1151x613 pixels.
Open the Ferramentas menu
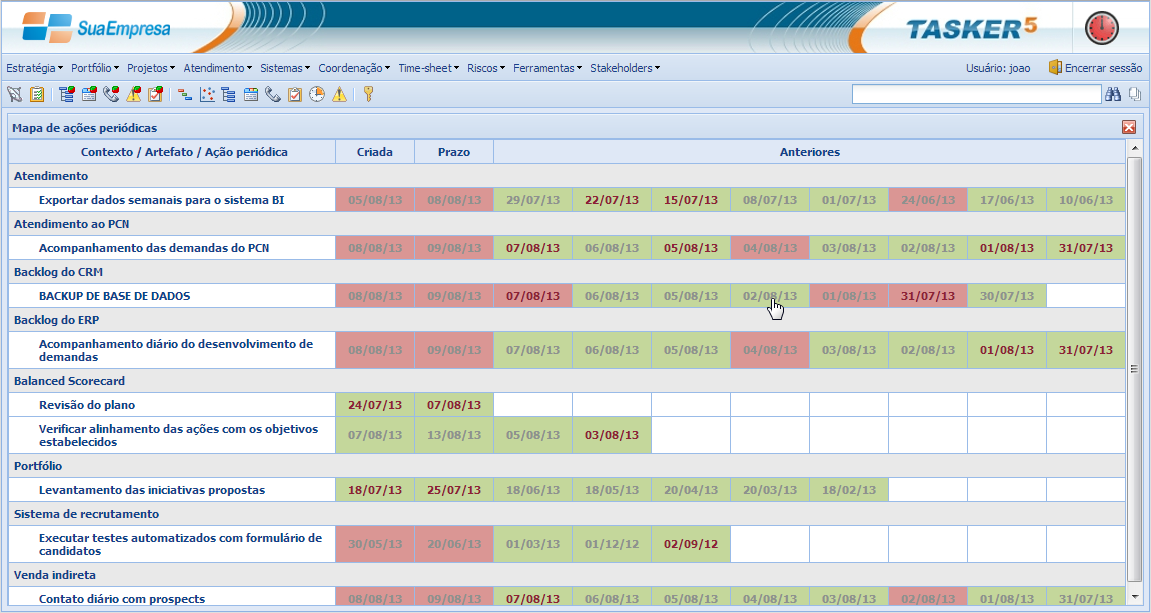[x=548, y=68]
